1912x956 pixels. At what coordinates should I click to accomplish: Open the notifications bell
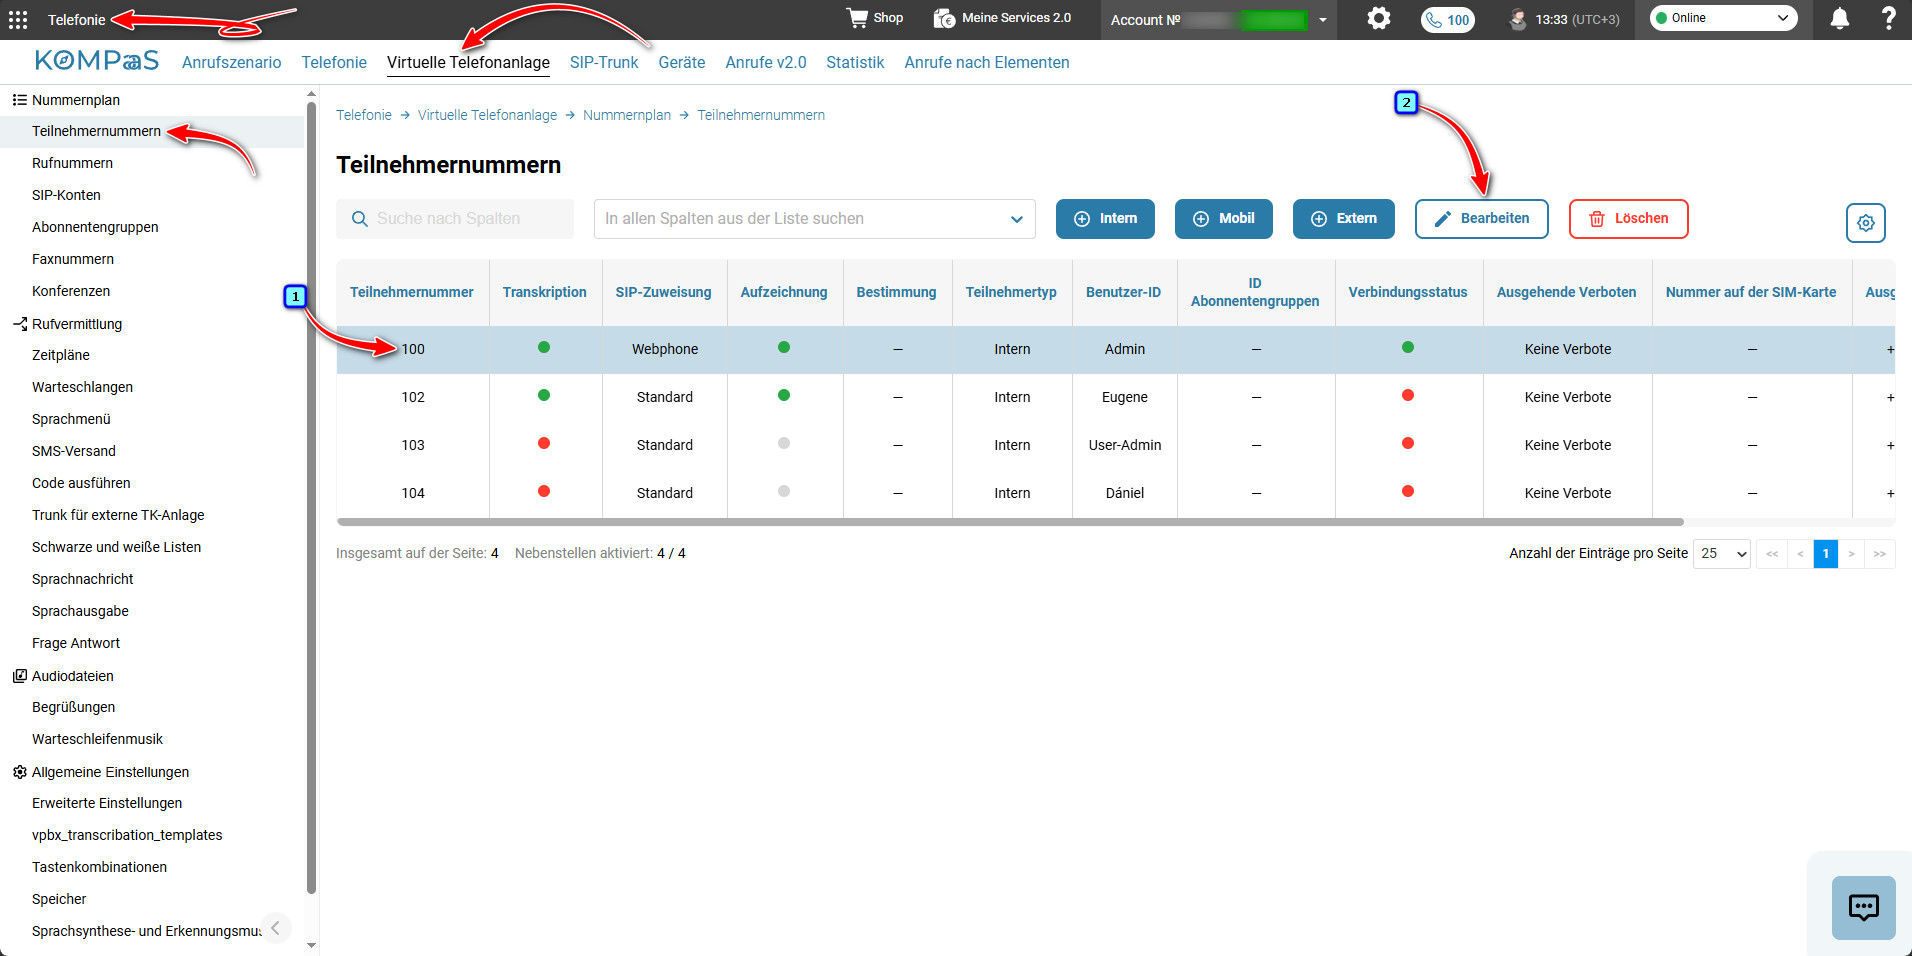coord(1839,18)
